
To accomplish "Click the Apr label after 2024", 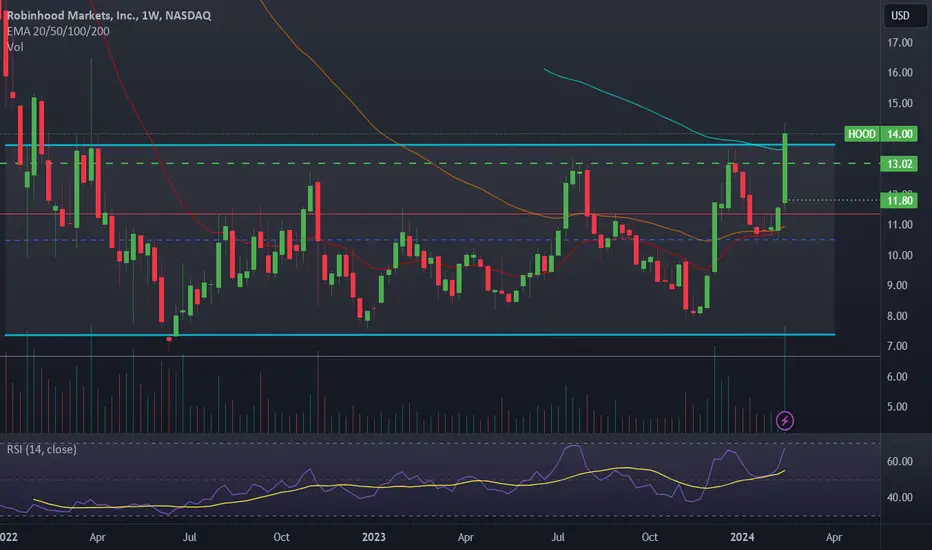I will pos(834,537).
